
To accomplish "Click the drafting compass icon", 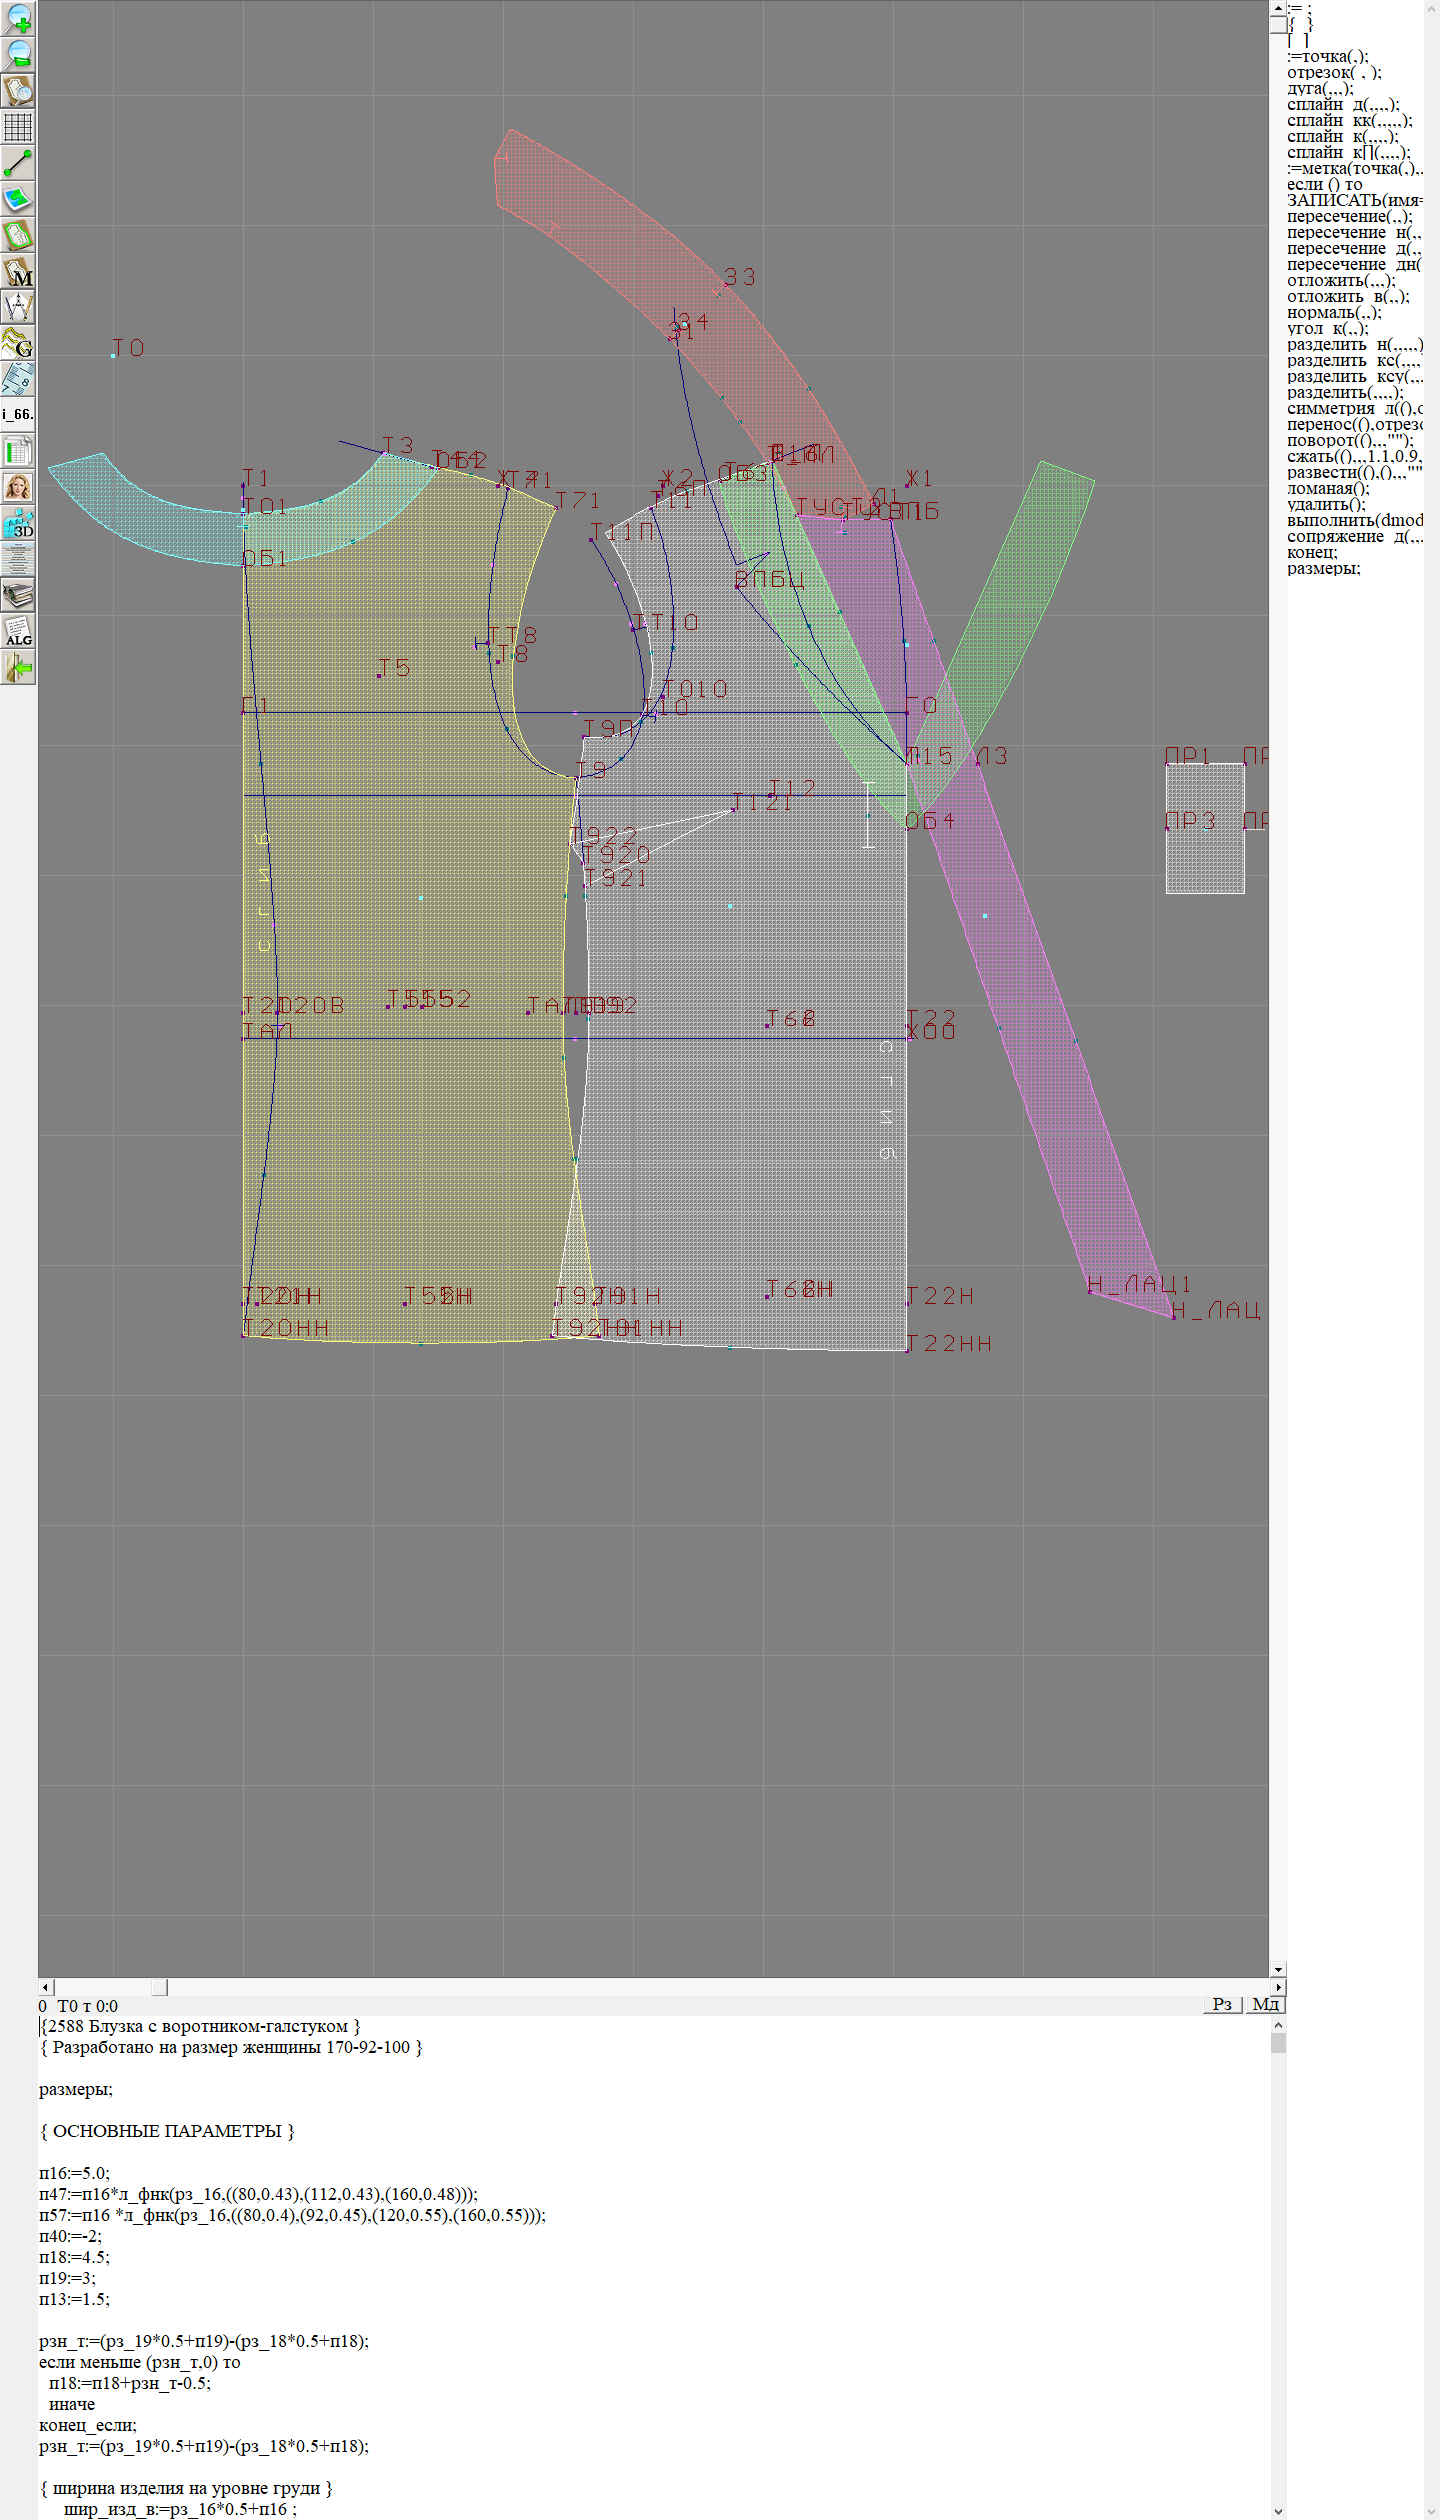I will coord(18,308).
